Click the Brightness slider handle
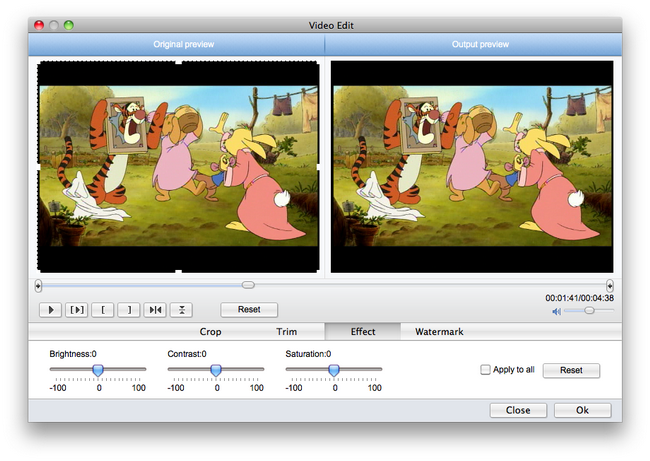The image size is (650, 461). click(98, 370)
